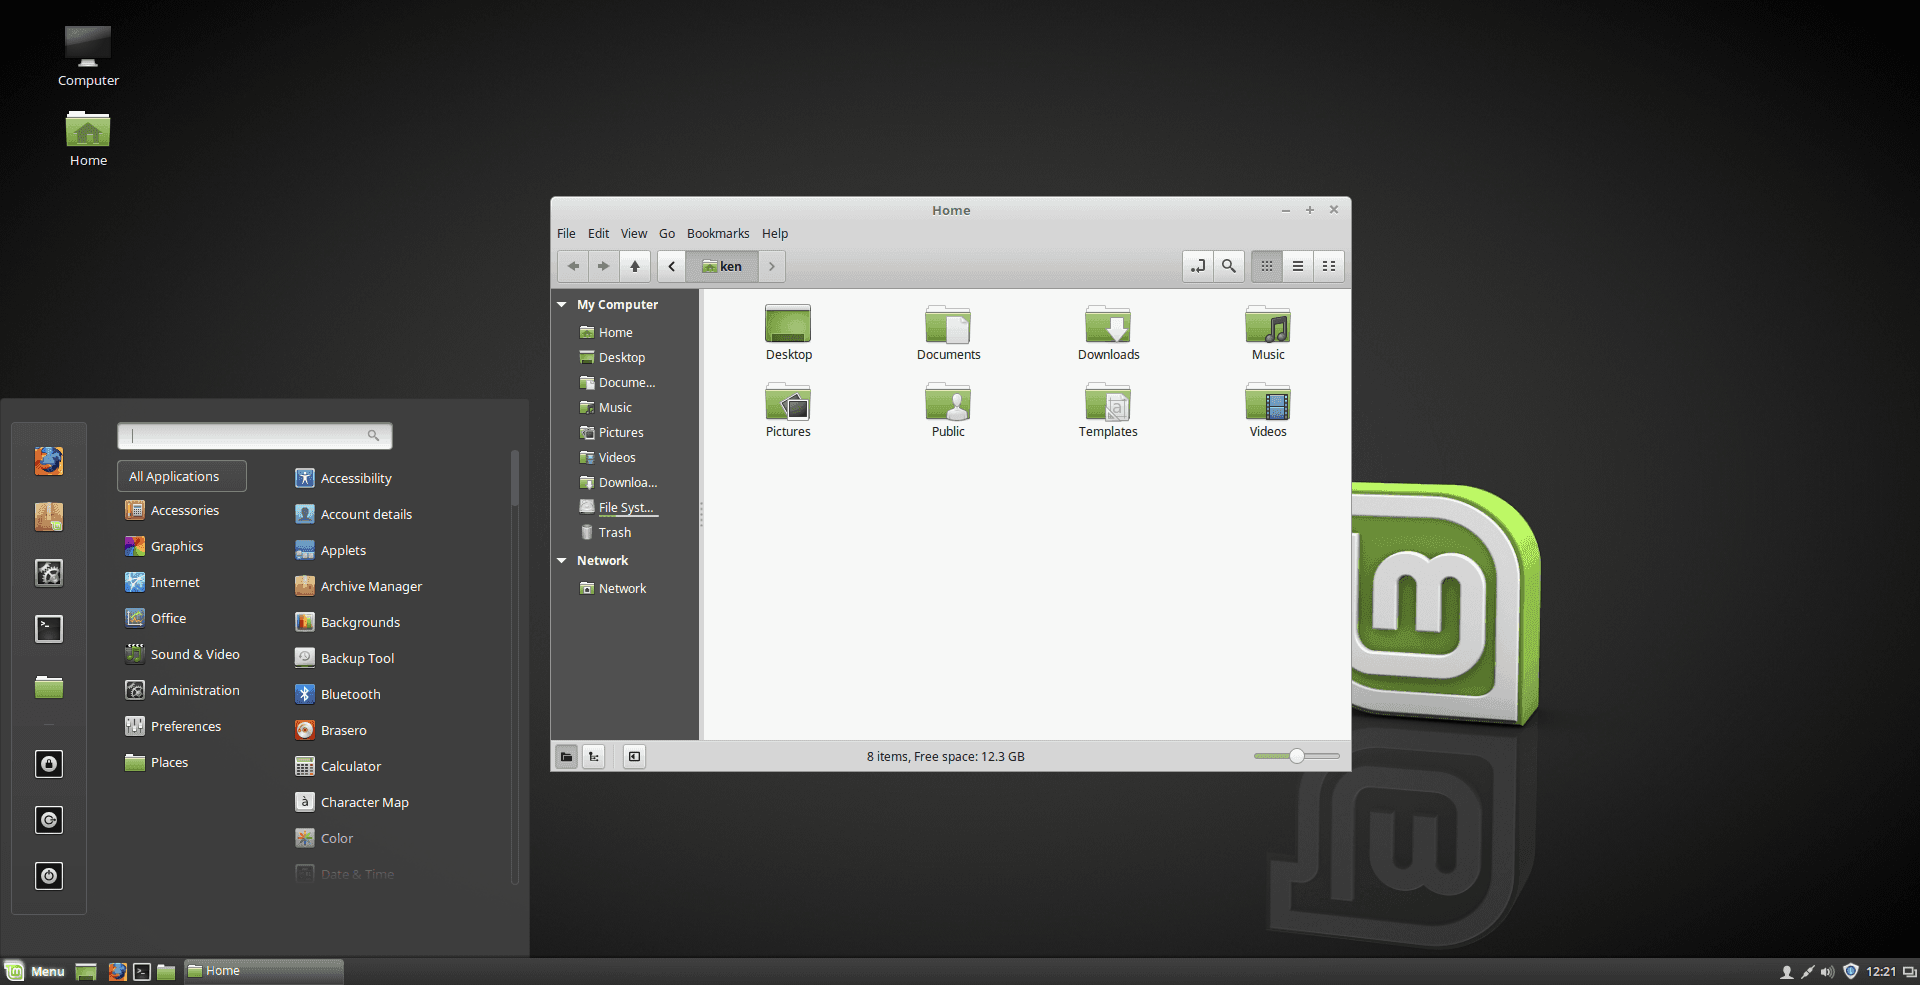
Task: Launch Terminal from menu favorites
Action: point(49,628)
